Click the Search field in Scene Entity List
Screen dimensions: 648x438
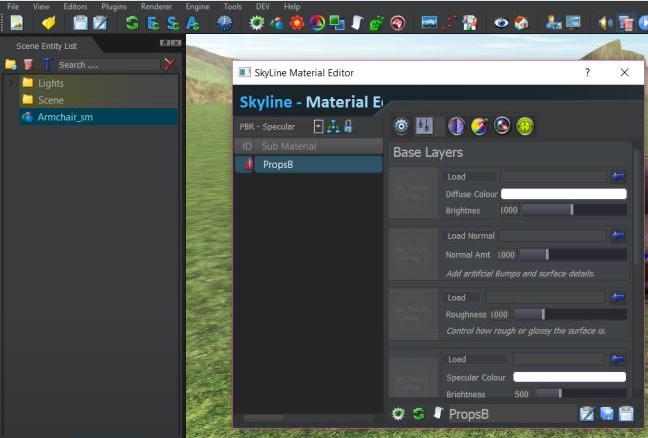pos(108,65)
